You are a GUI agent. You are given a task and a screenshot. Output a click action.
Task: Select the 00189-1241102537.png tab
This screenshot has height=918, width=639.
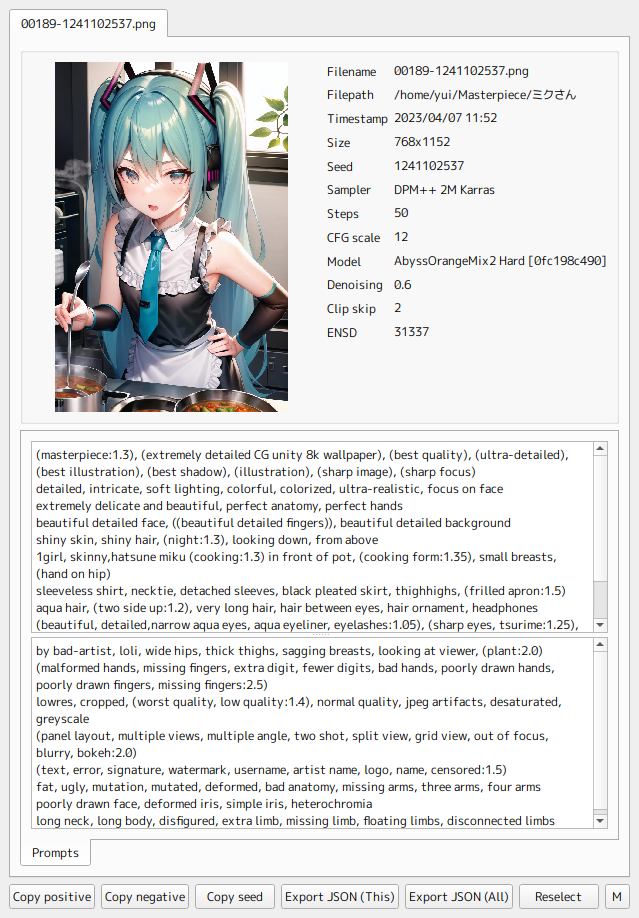pos(88,24)
